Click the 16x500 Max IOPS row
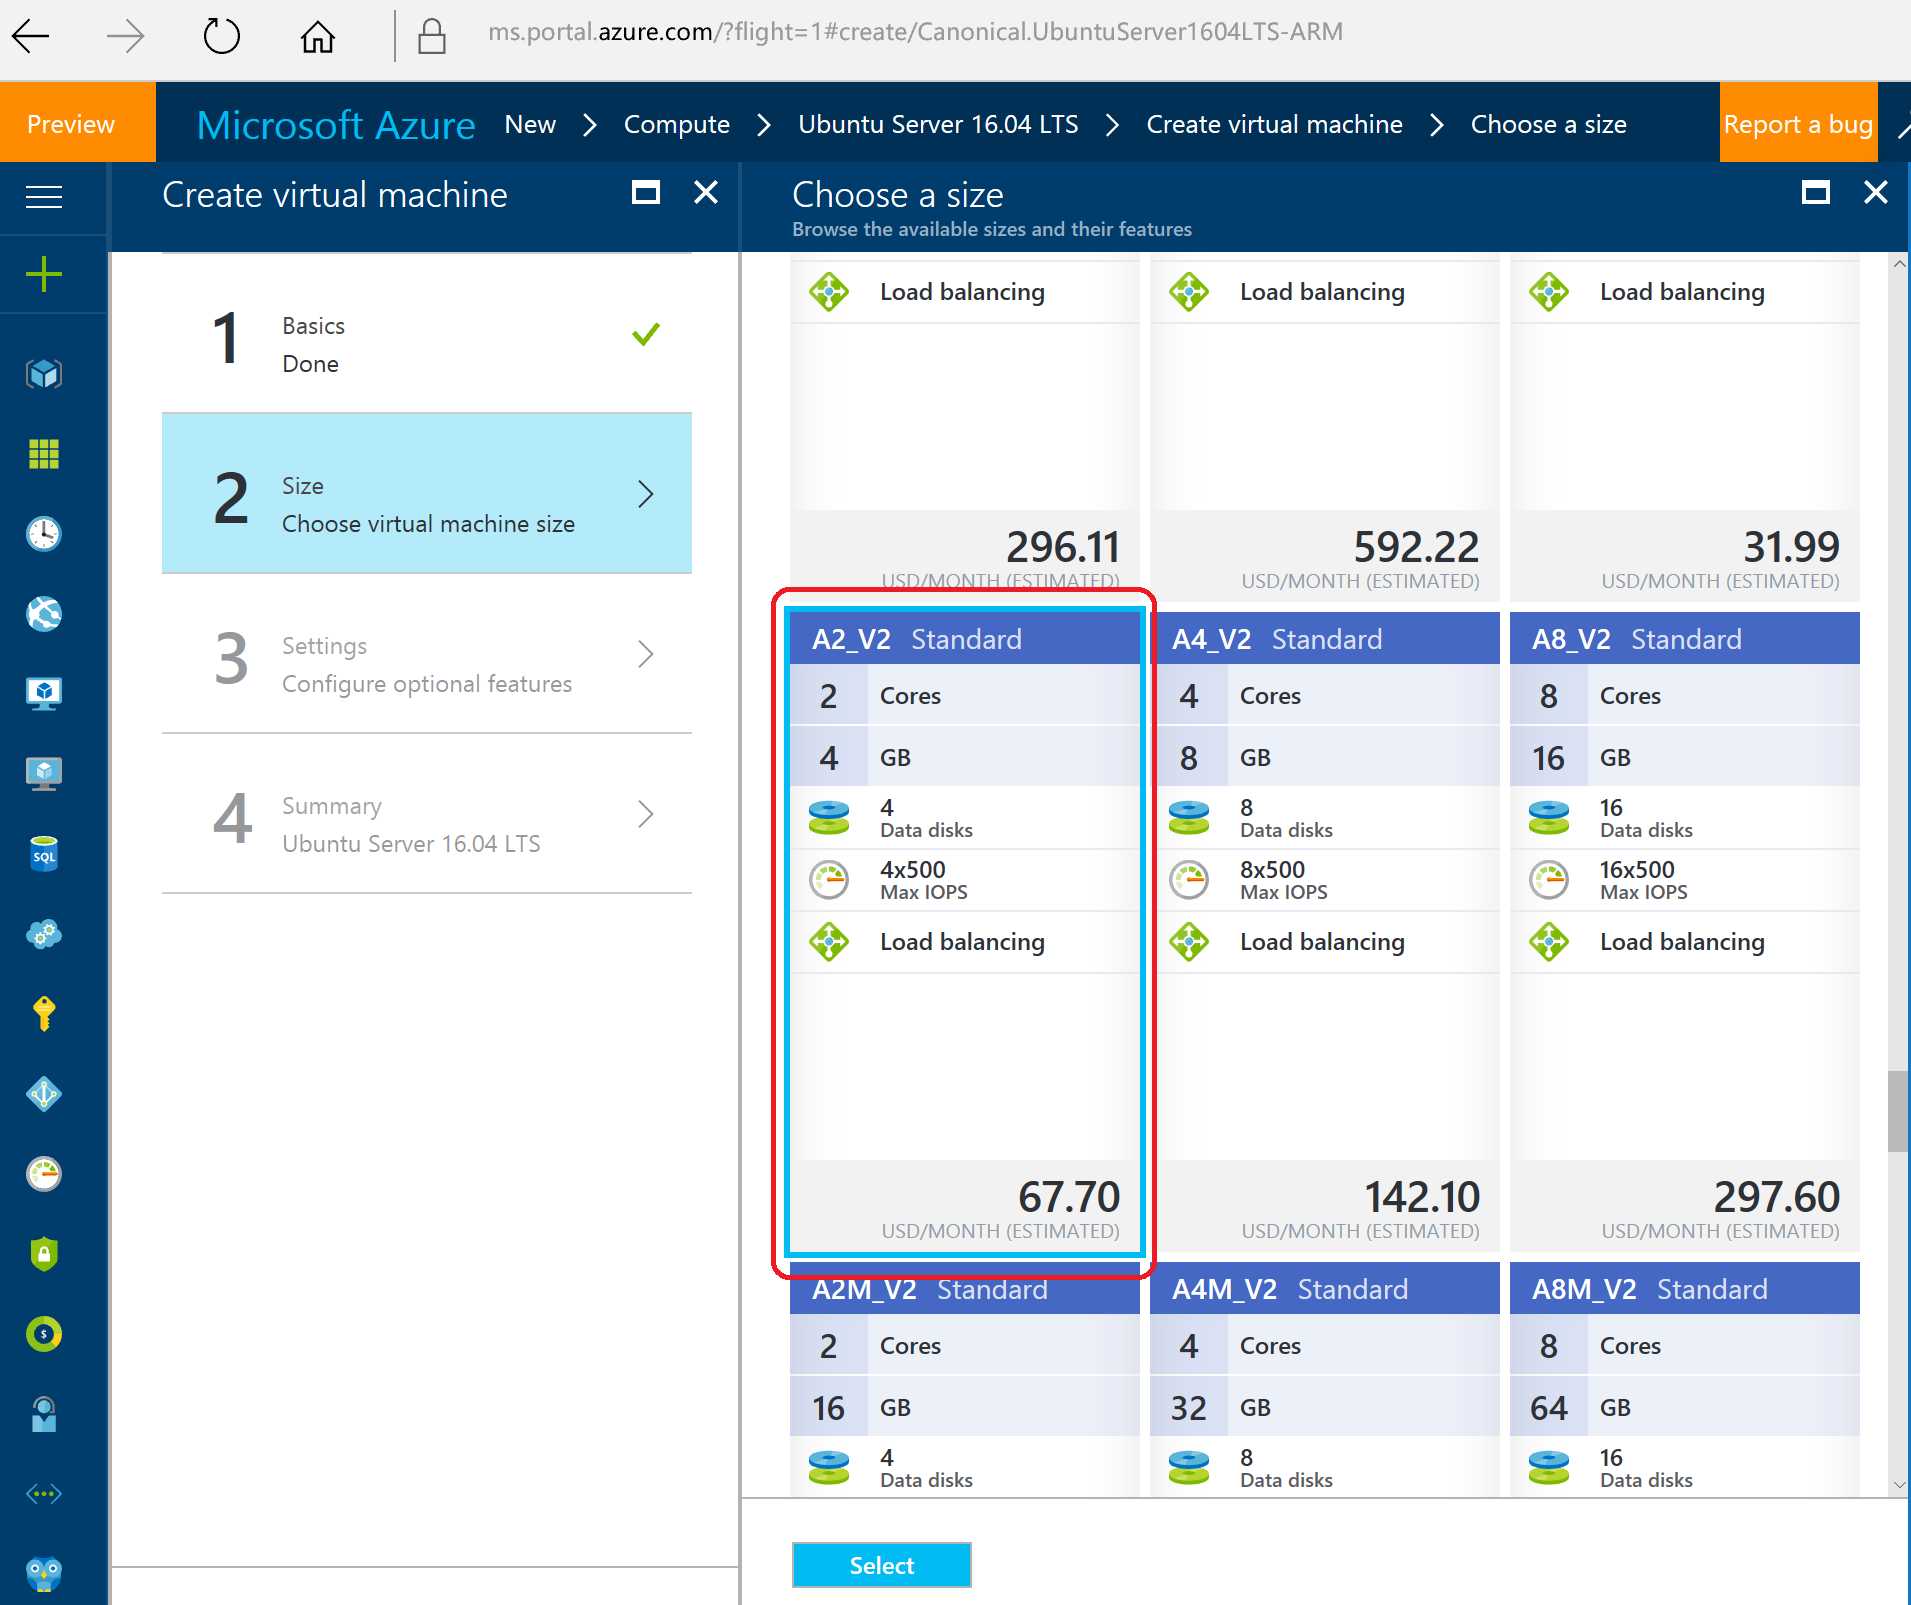Image resolution: width=1911 pixels, height=1605 pixels. (1684, 880)
